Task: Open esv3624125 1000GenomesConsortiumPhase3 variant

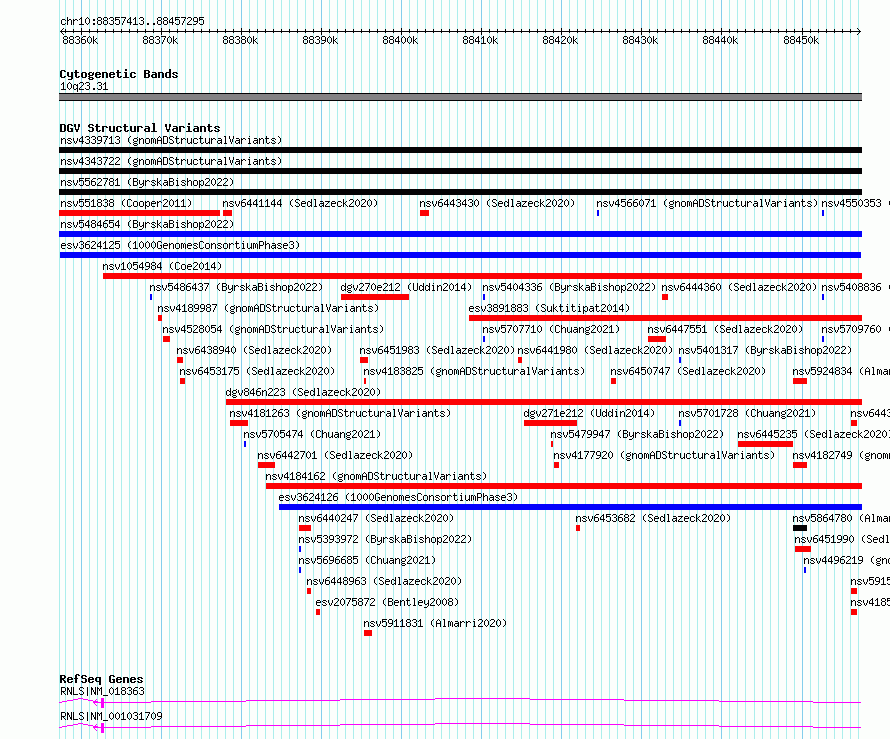Action: tap(180, 245)
